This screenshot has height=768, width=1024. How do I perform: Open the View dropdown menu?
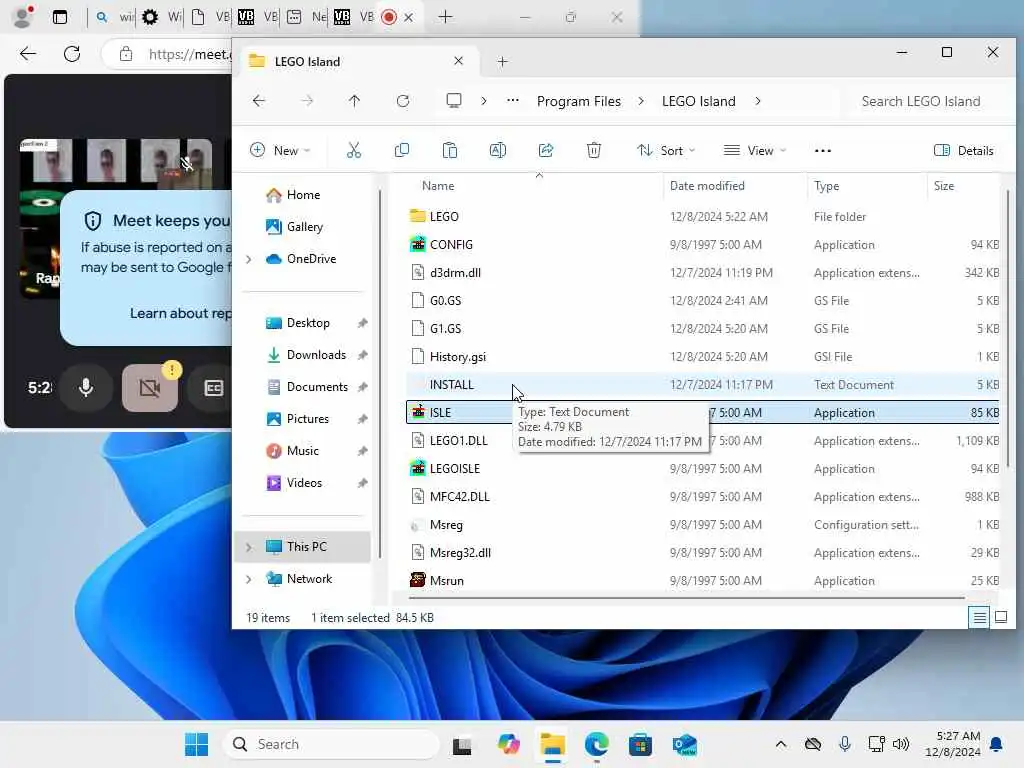[x=755, y=151]
